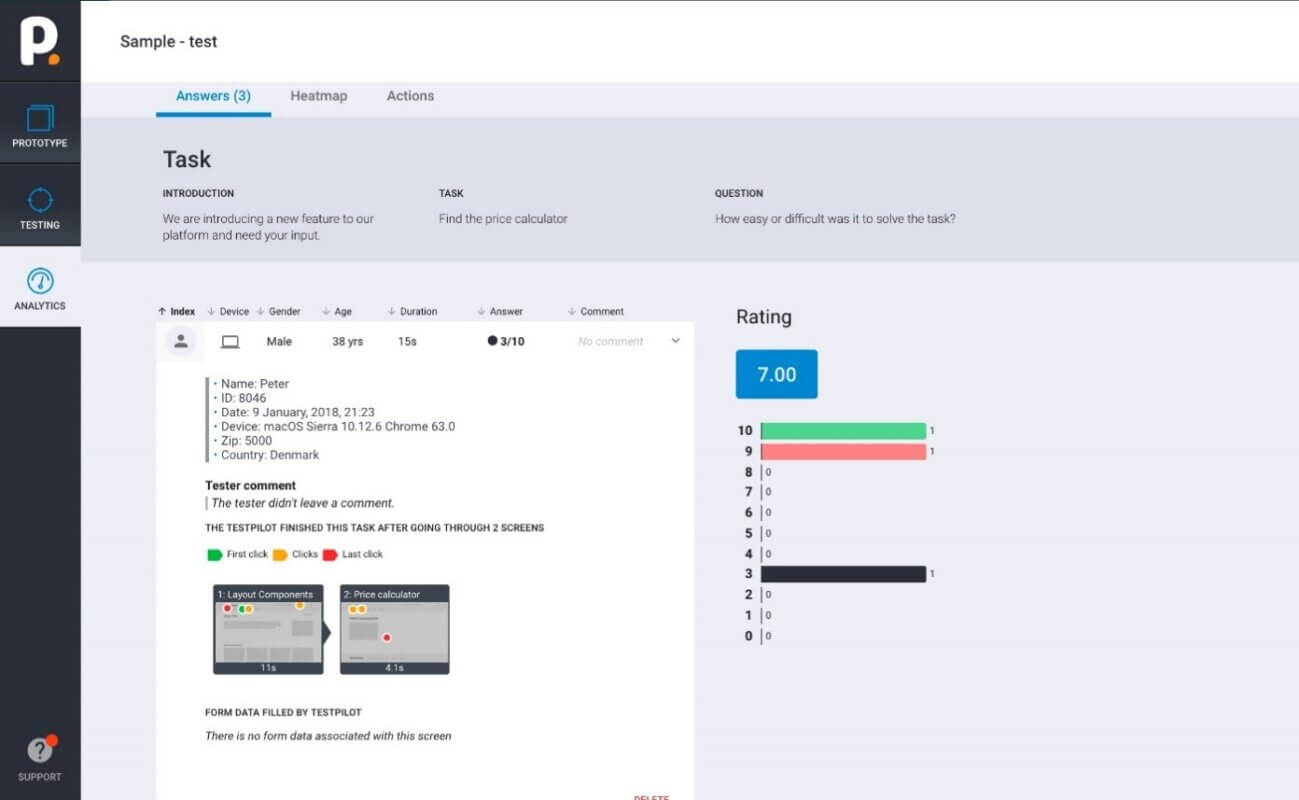Click the green rating 10 bar

tap(843, 431)
